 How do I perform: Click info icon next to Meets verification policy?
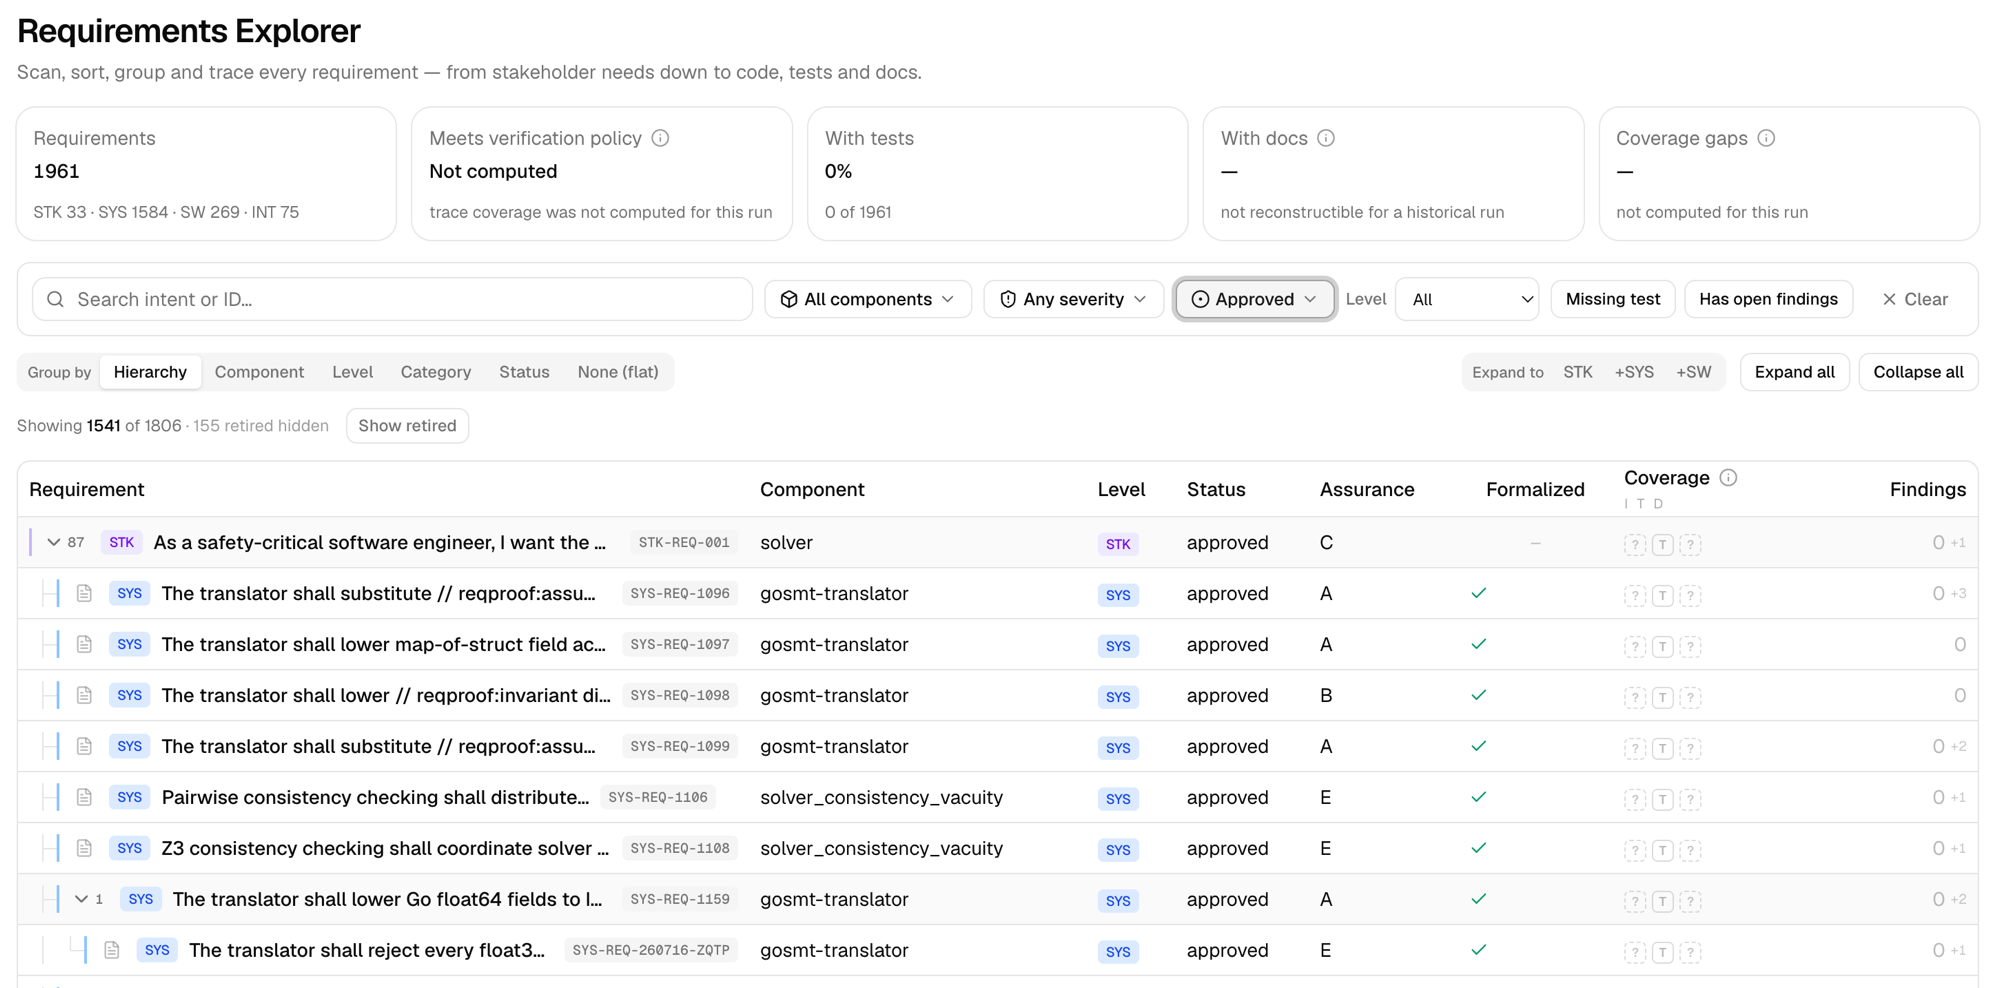pyautogui.click(x=660, y=138)
